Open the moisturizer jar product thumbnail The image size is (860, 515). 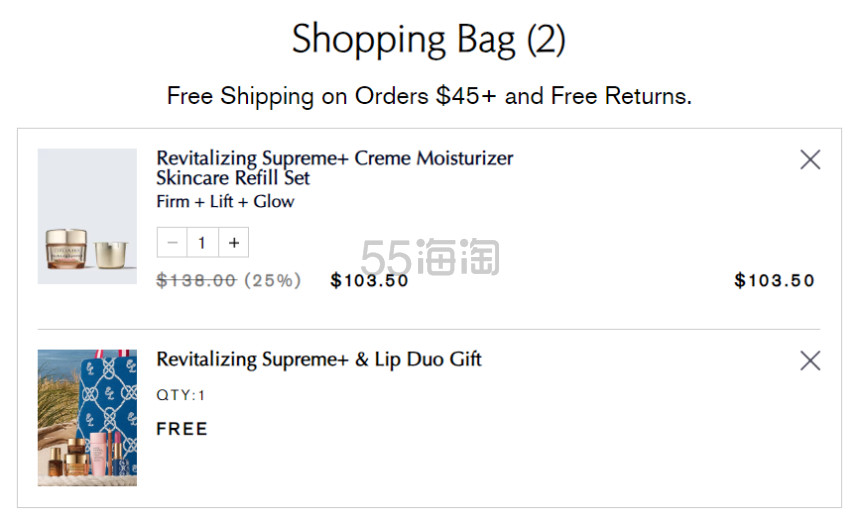pyautogui.click(x=87, y=216)
